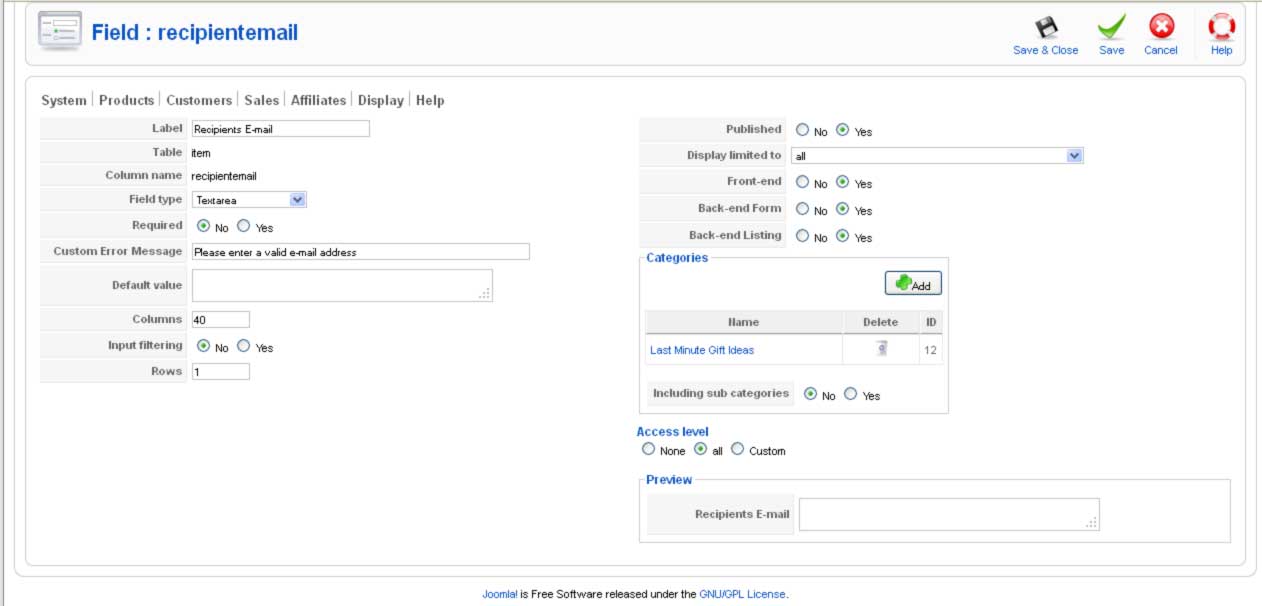This screenshot has width=1262, height=606.
Task: Open Help via the lifebuoy icon
Action: [x=1221, y=27]
